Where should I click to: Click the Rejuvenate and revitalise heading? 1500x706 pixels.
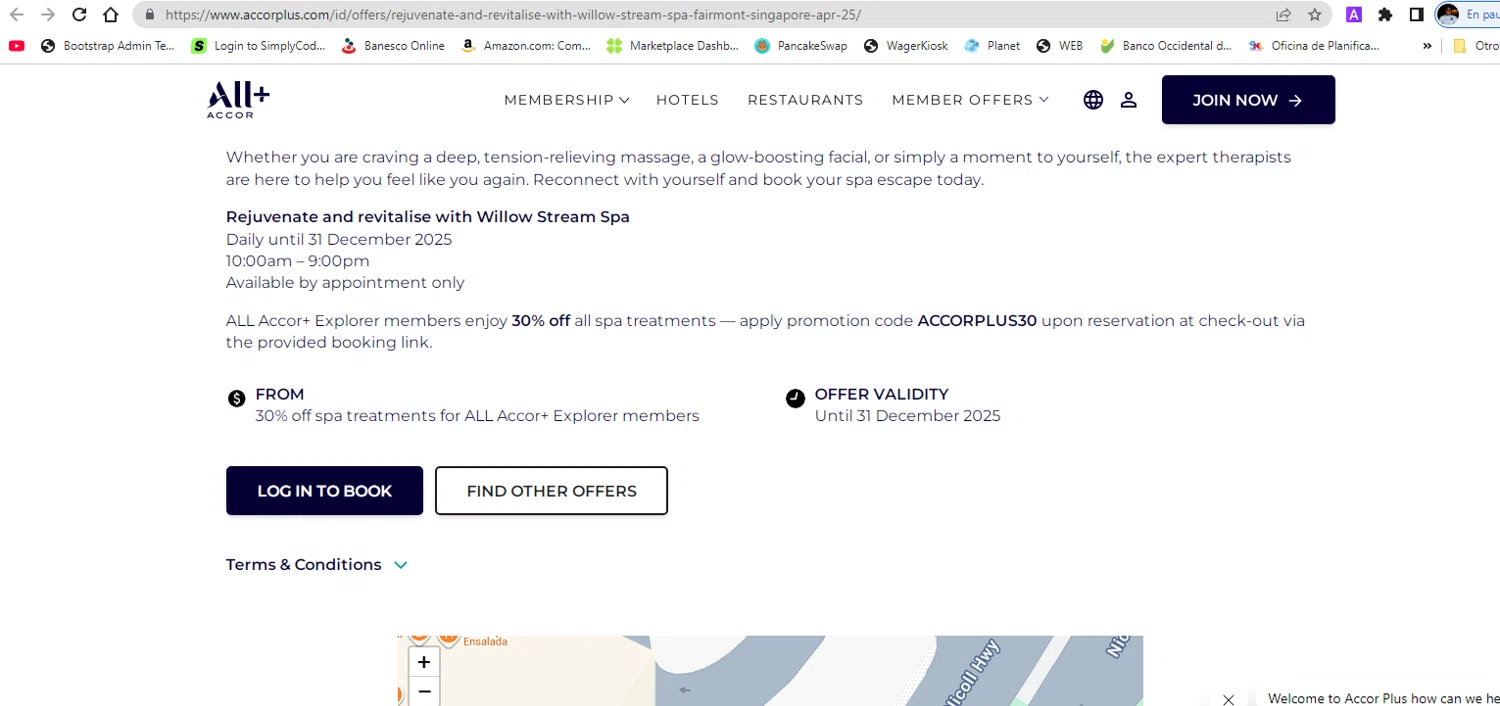point(428,217)
